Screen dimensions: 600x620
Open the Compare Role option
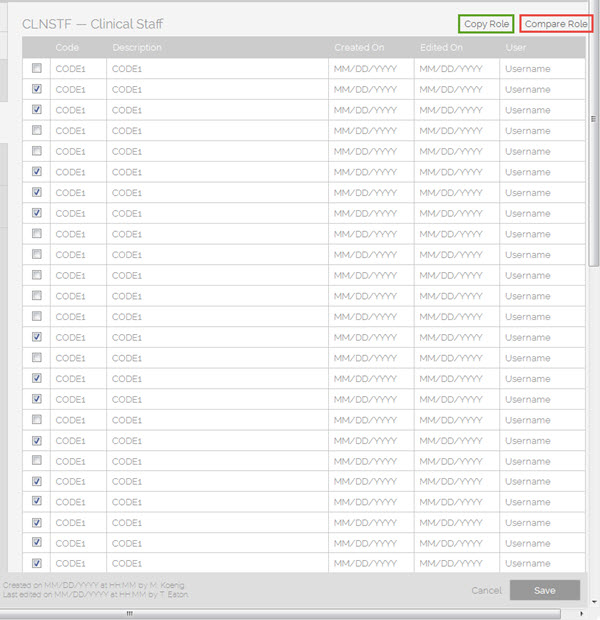coord(556,23)
